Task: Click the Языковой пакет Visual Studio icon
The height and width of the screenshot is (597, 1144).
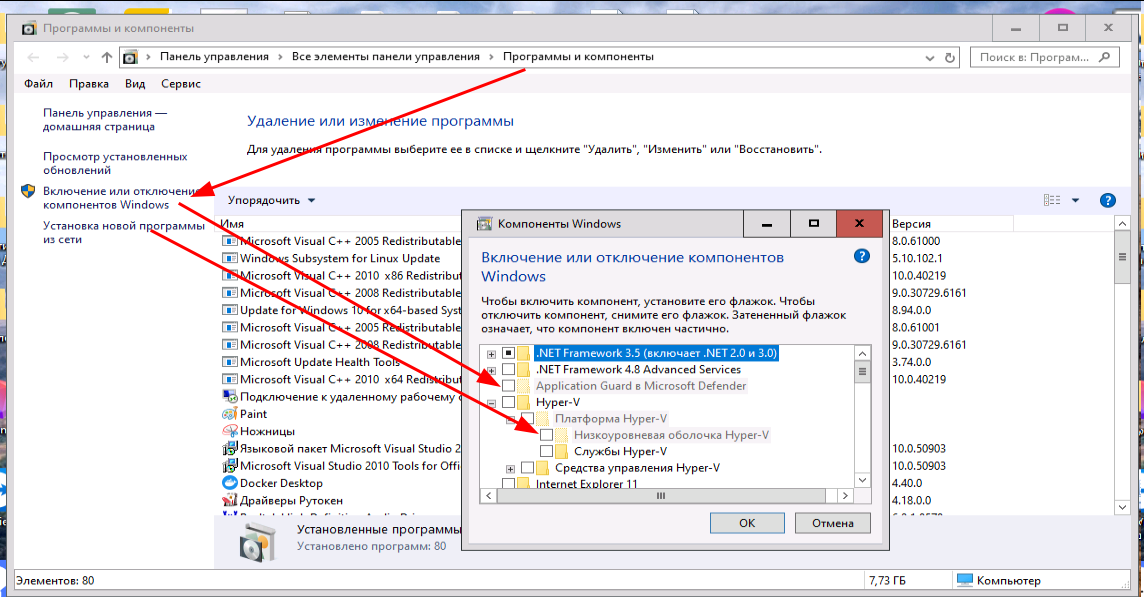Action: click(230, 448)
